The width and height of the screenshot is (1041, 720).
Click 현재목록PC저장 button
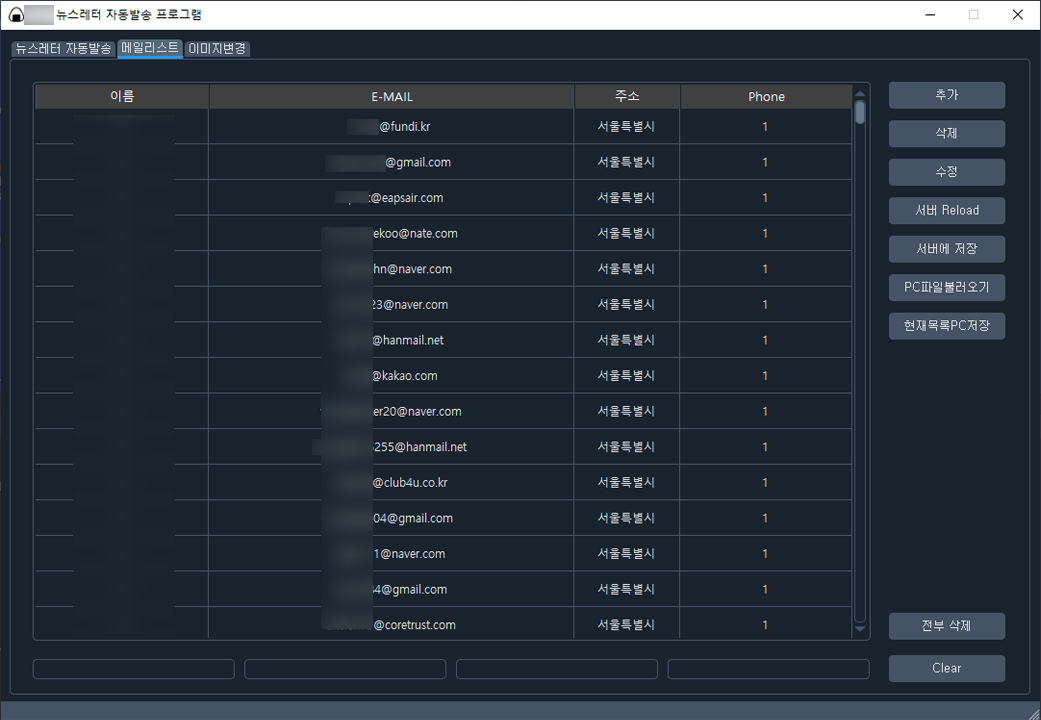(x=946, y=326)
